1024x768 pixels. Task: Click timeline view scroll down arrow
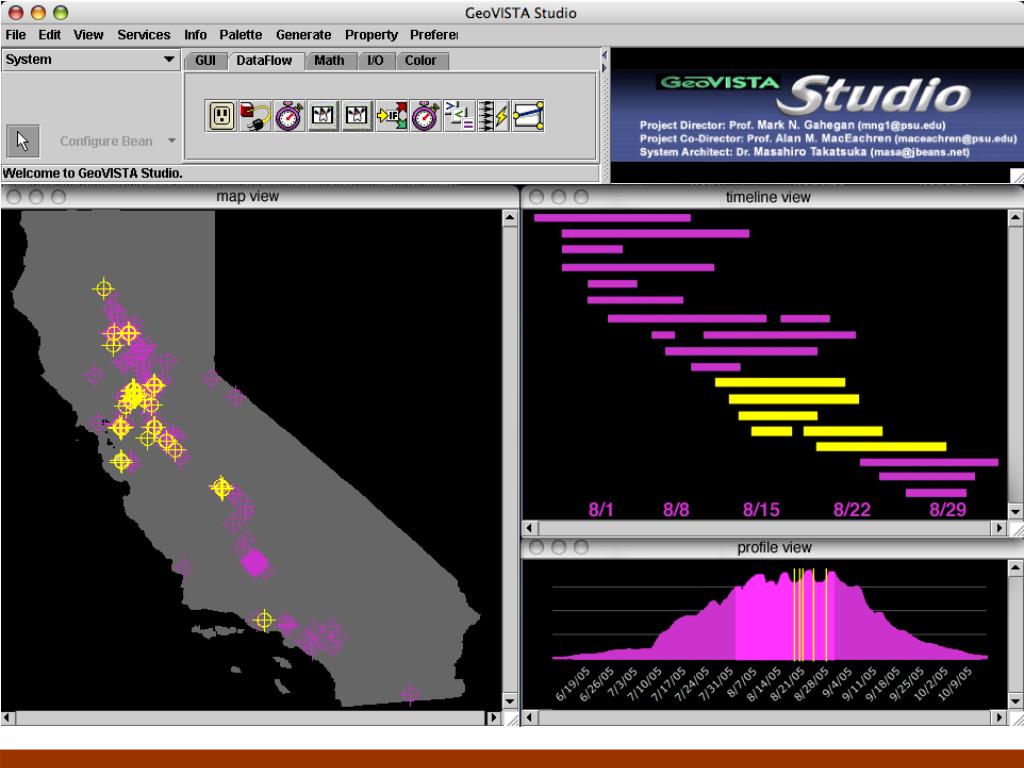coord(1015,511)
